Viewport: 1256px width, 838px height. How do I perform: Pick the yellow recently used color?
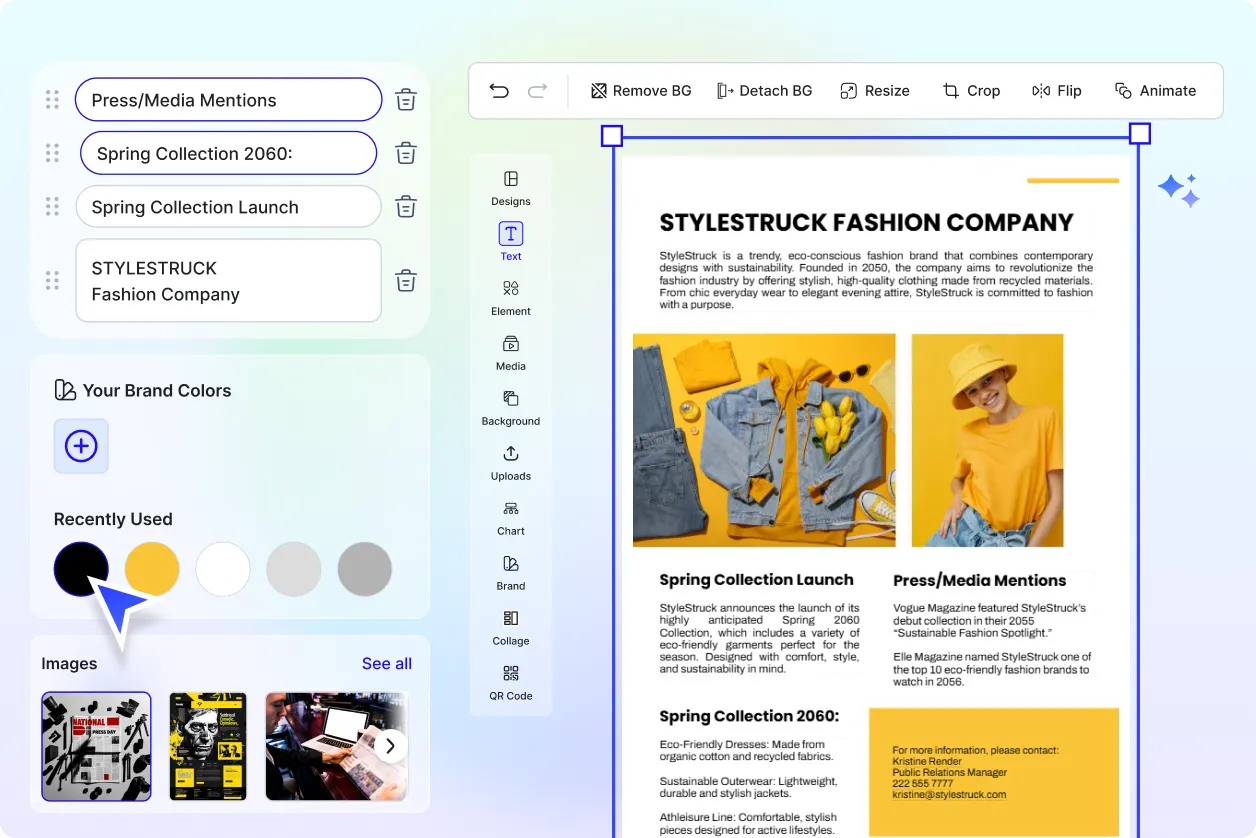(x=152, y=569)
